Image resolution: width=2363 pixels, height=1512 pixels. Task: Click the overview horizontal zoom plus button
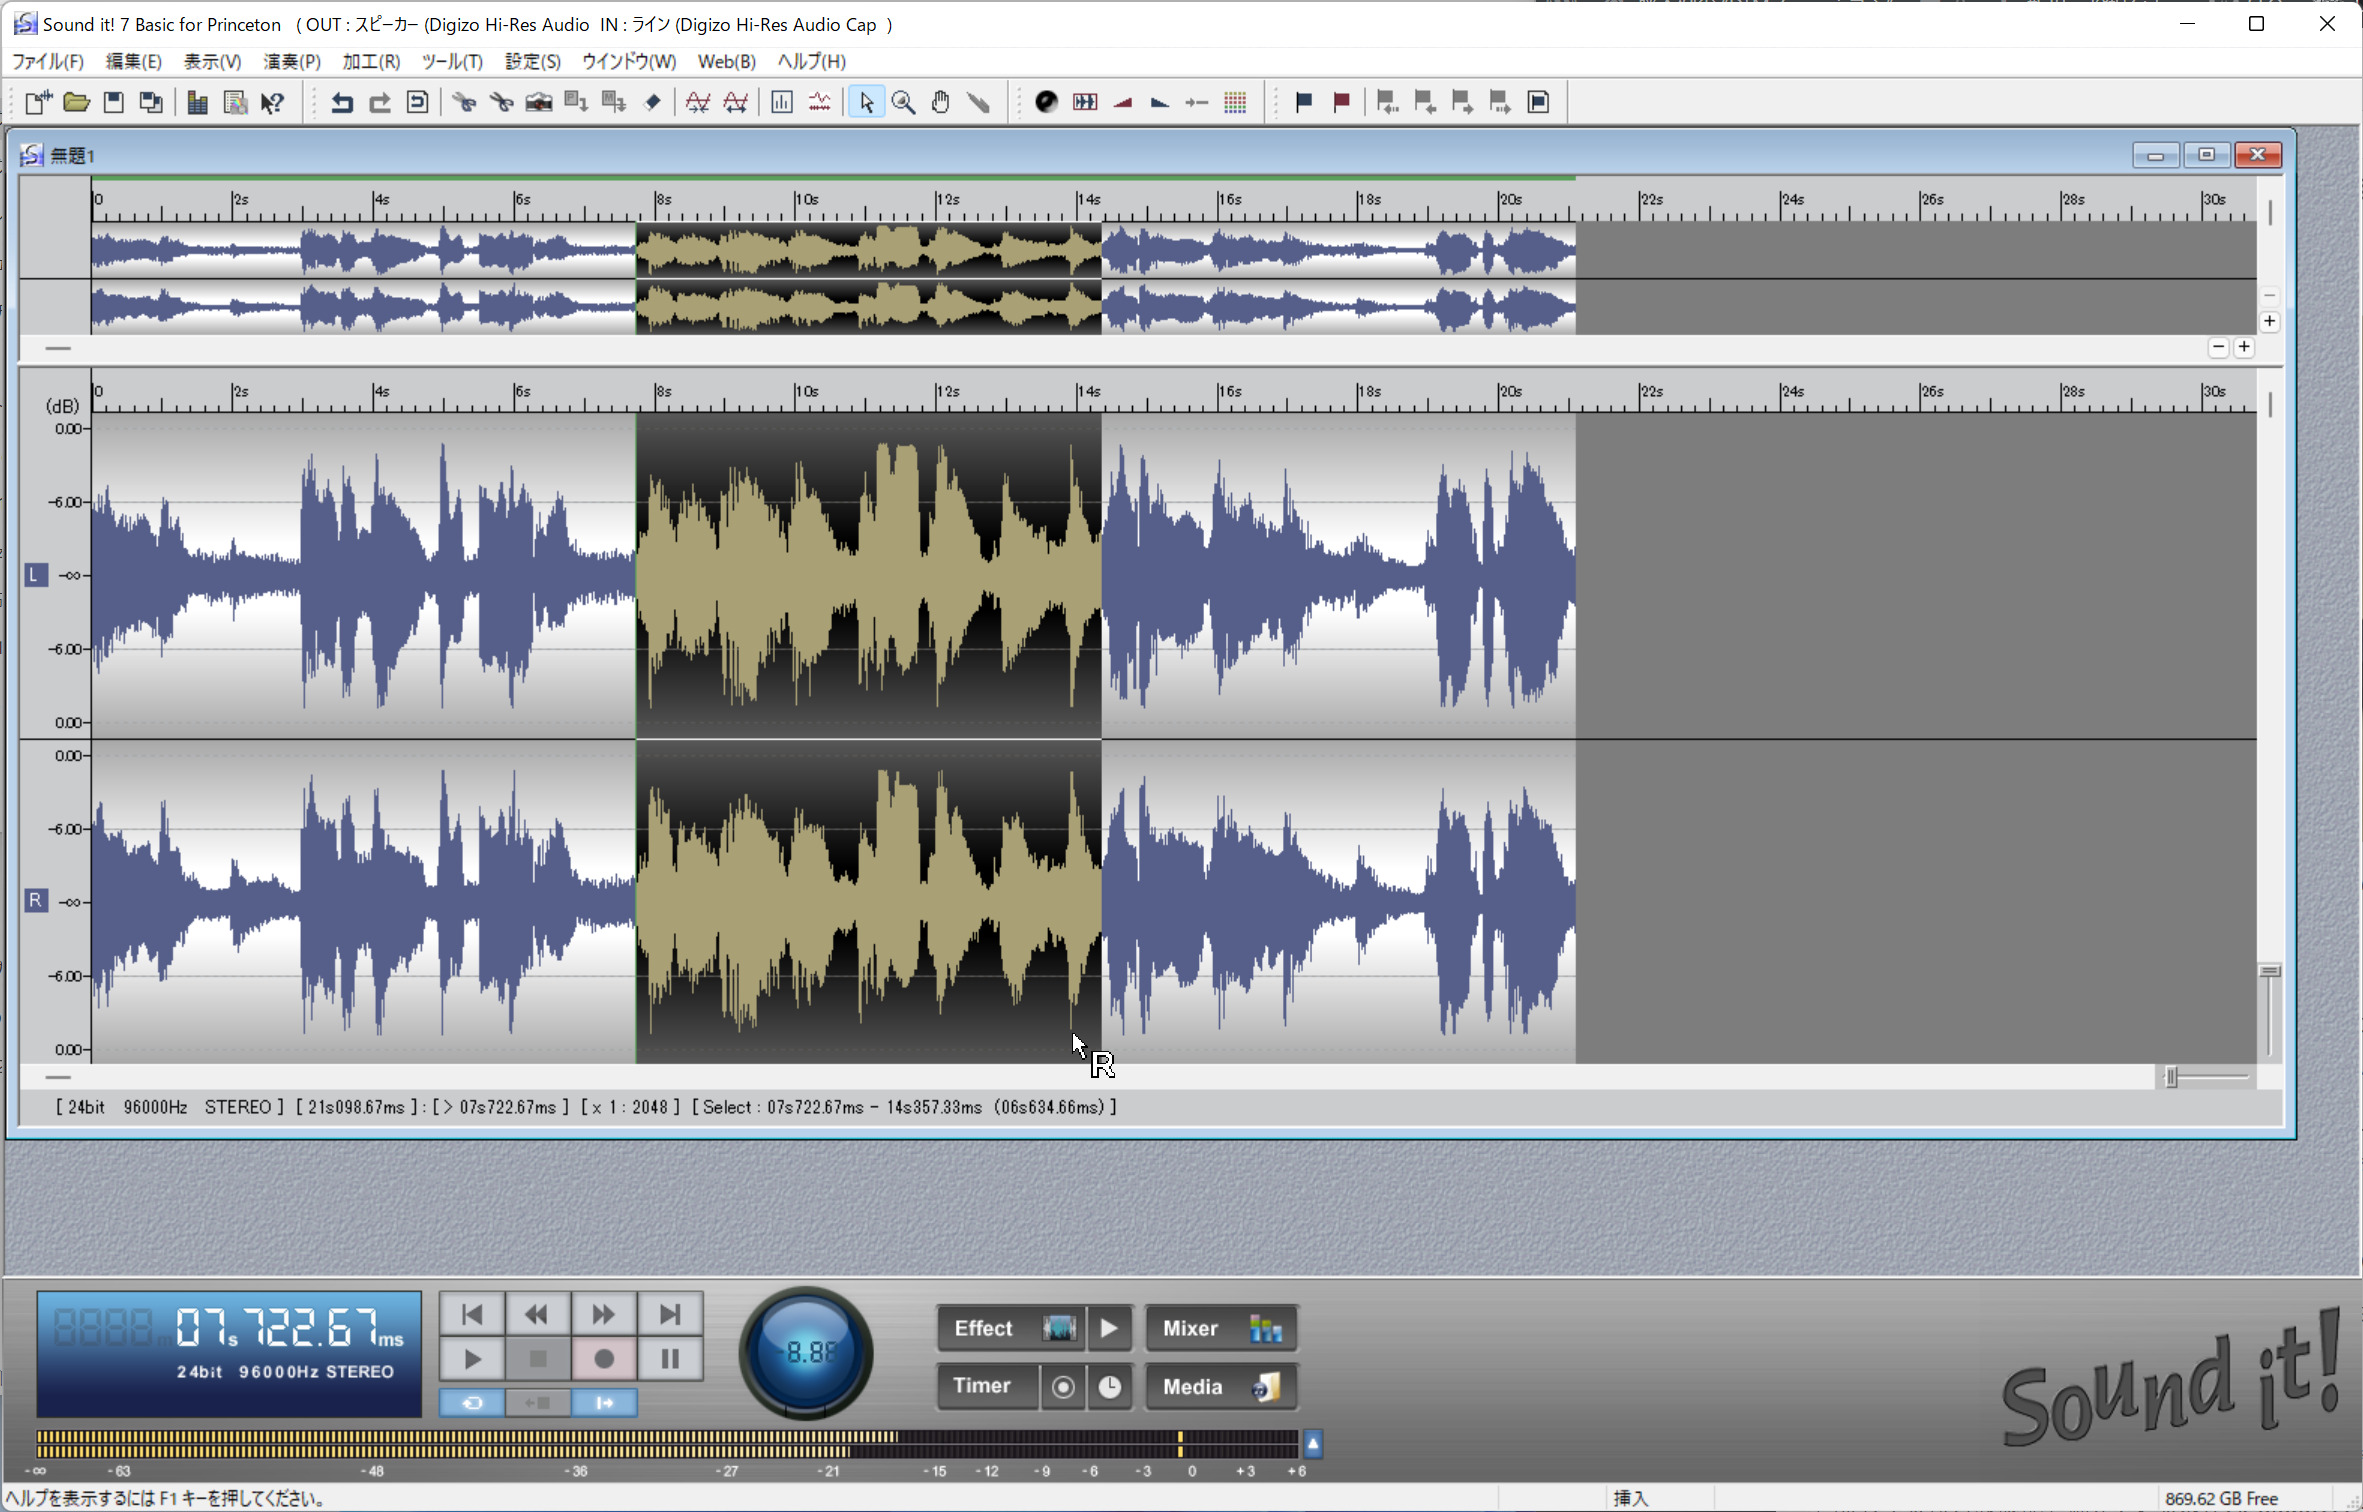click(x=2244, y=347)
